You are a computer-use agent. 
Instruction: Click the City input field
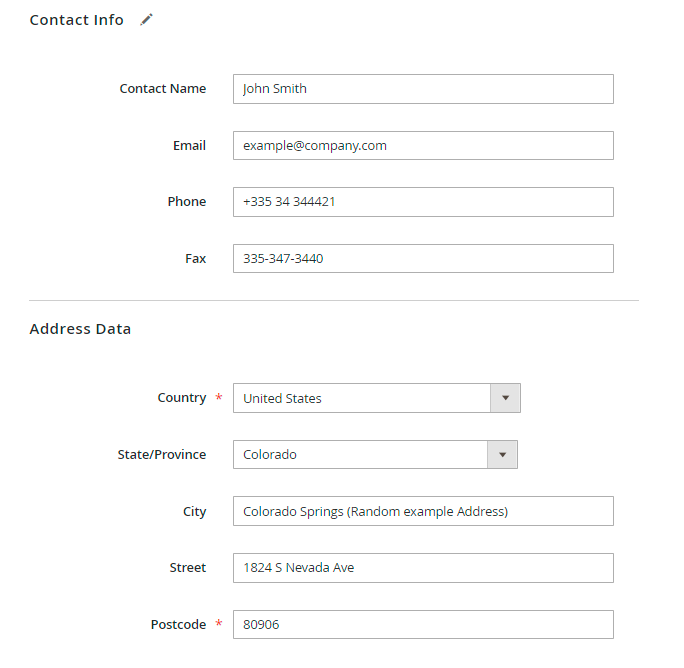pos(422,511)
